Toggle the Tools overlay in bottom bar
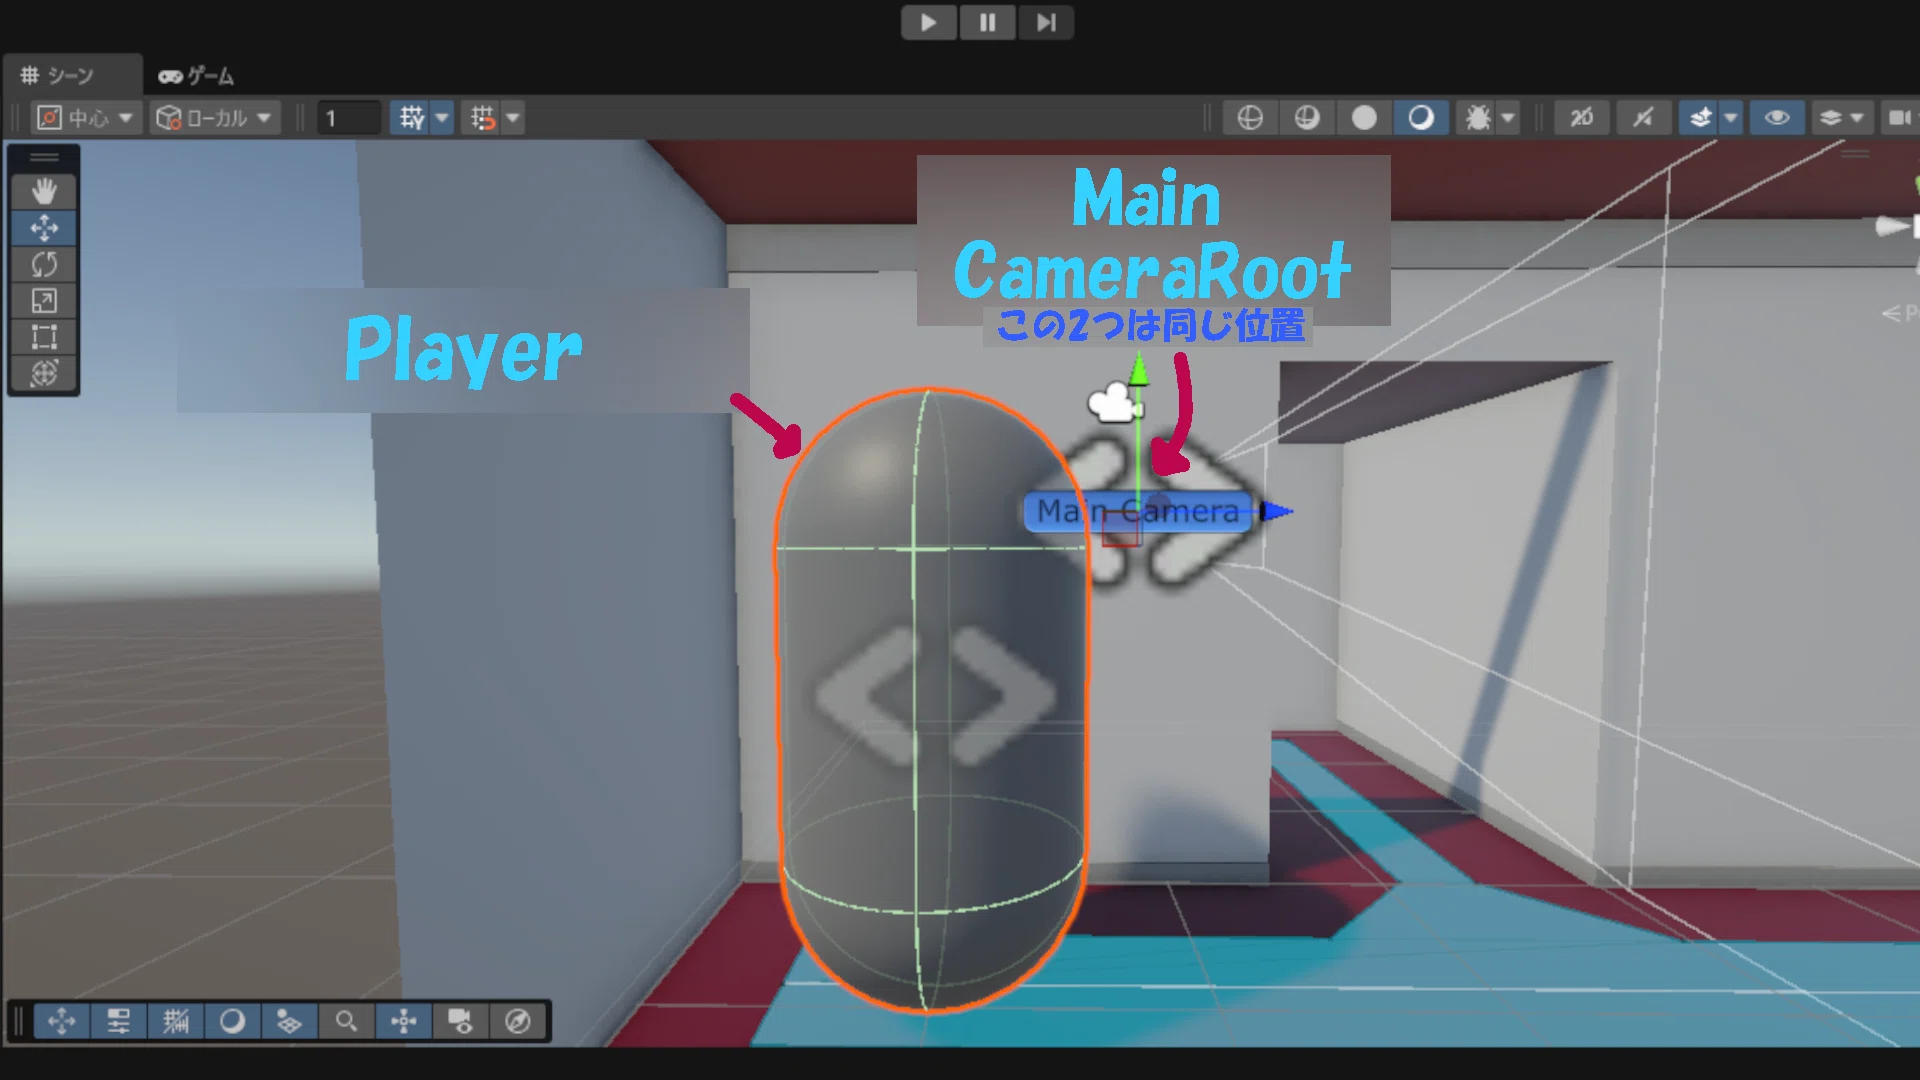 pyautogui.click(x=62, y=1021)
